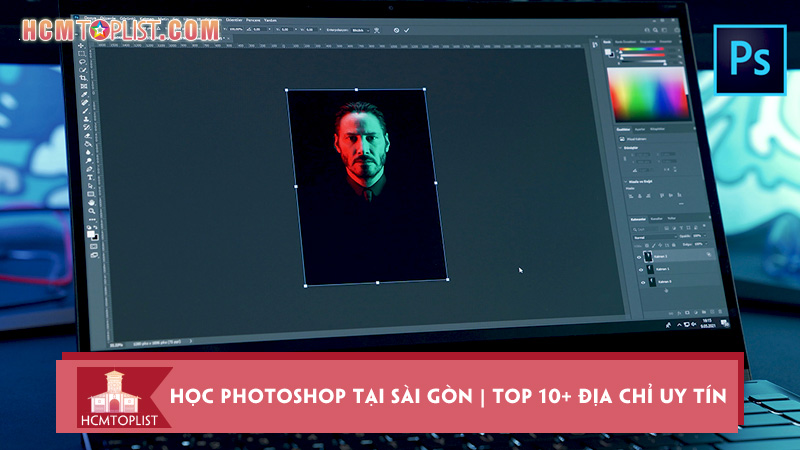
Task: Select the Path Selection tool
Action: tap(90, 186)
